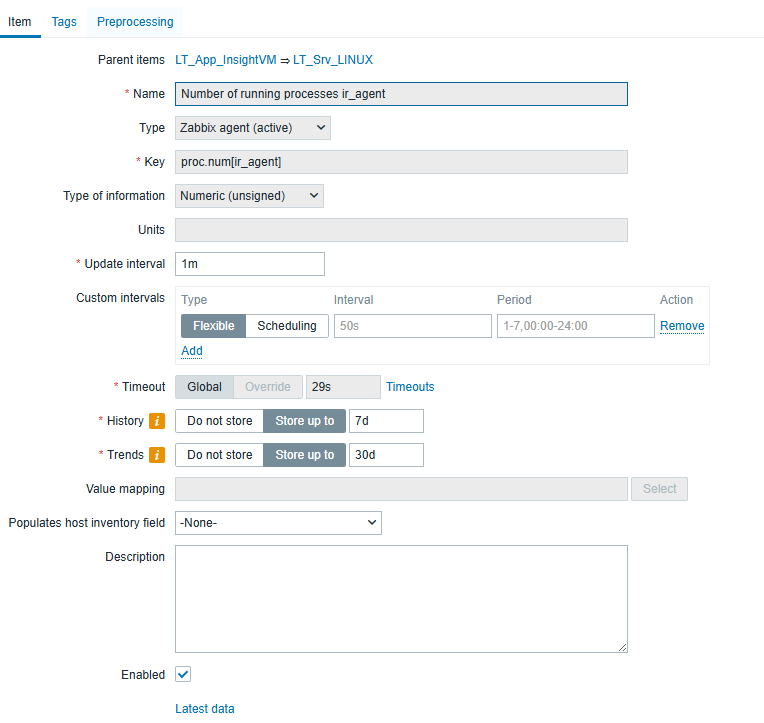Set Timeout to Global
This screenshot has width=764, height=723.
(204, 387)
